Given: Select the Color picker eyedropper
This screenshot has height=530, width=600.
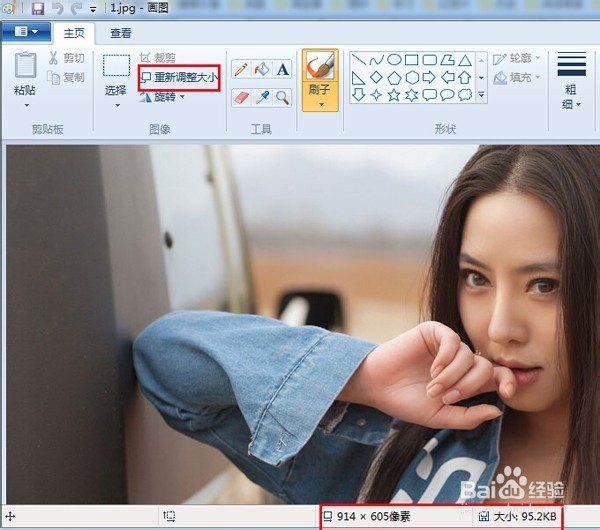Looking at the screenshot, I should [262, 97].
